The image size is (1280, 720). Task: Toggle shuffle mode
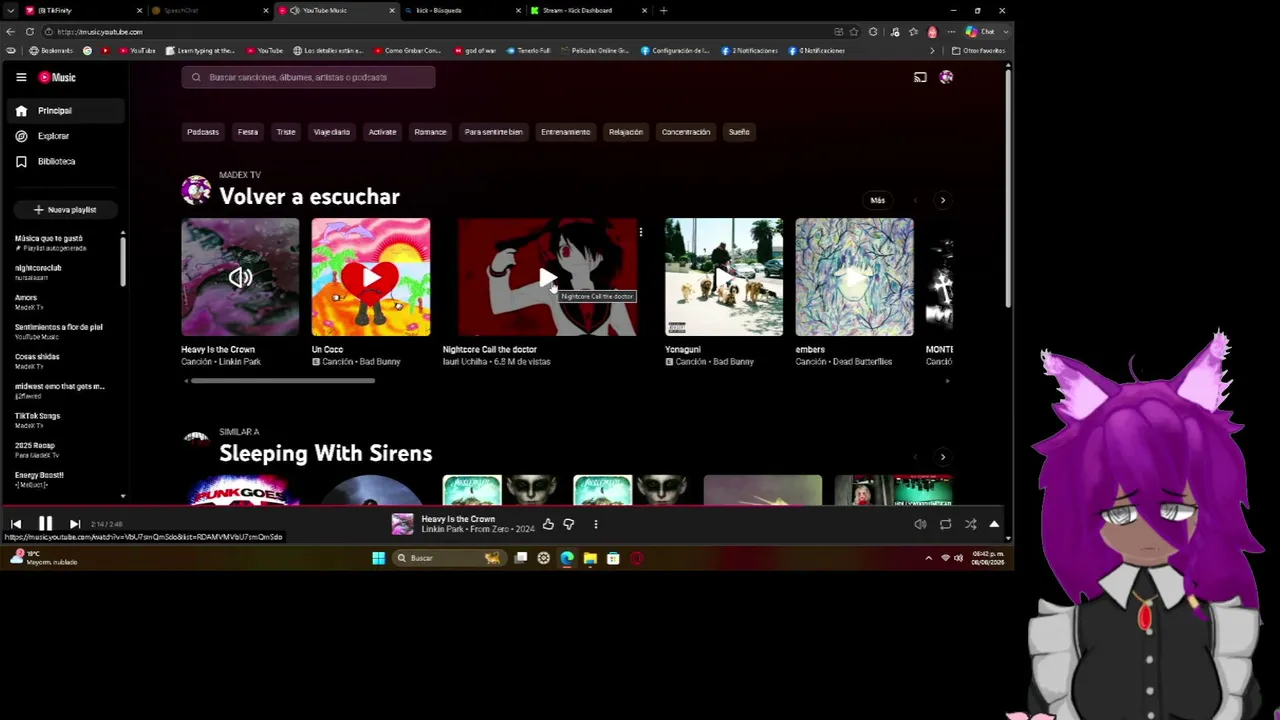pyautogui.click(x=970, y=524)
